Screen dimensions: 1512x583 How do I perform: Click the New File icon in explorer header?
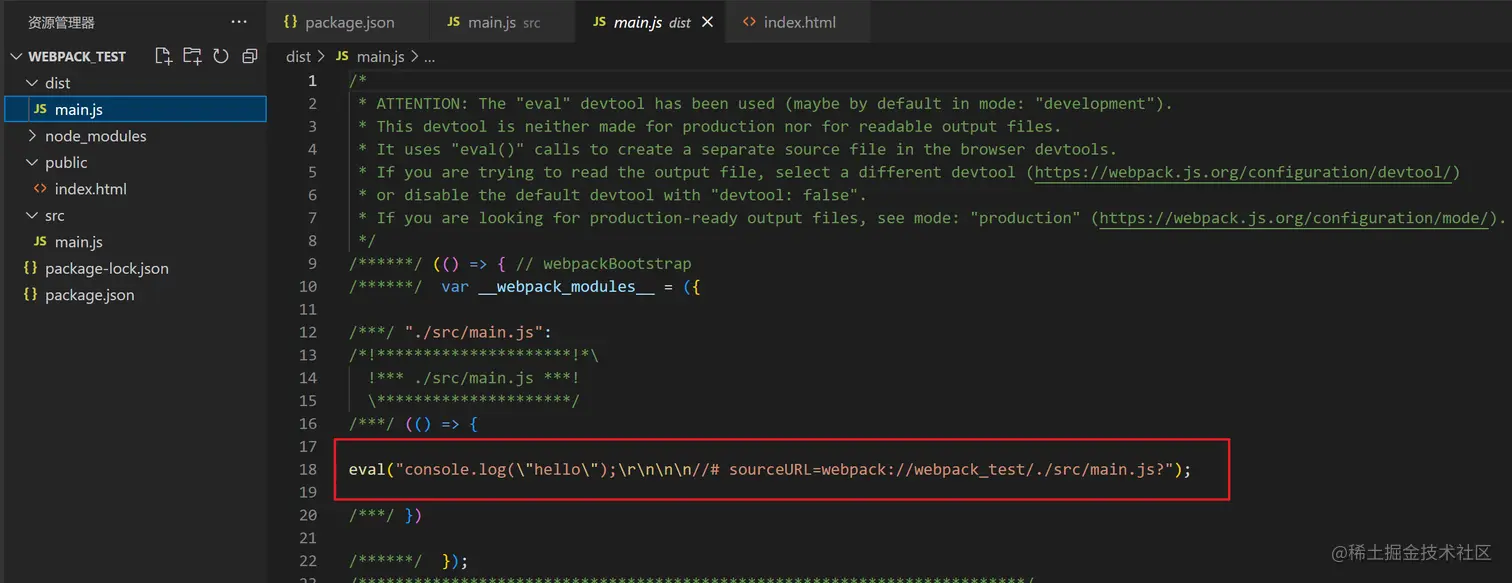click(x=163, y=56)
